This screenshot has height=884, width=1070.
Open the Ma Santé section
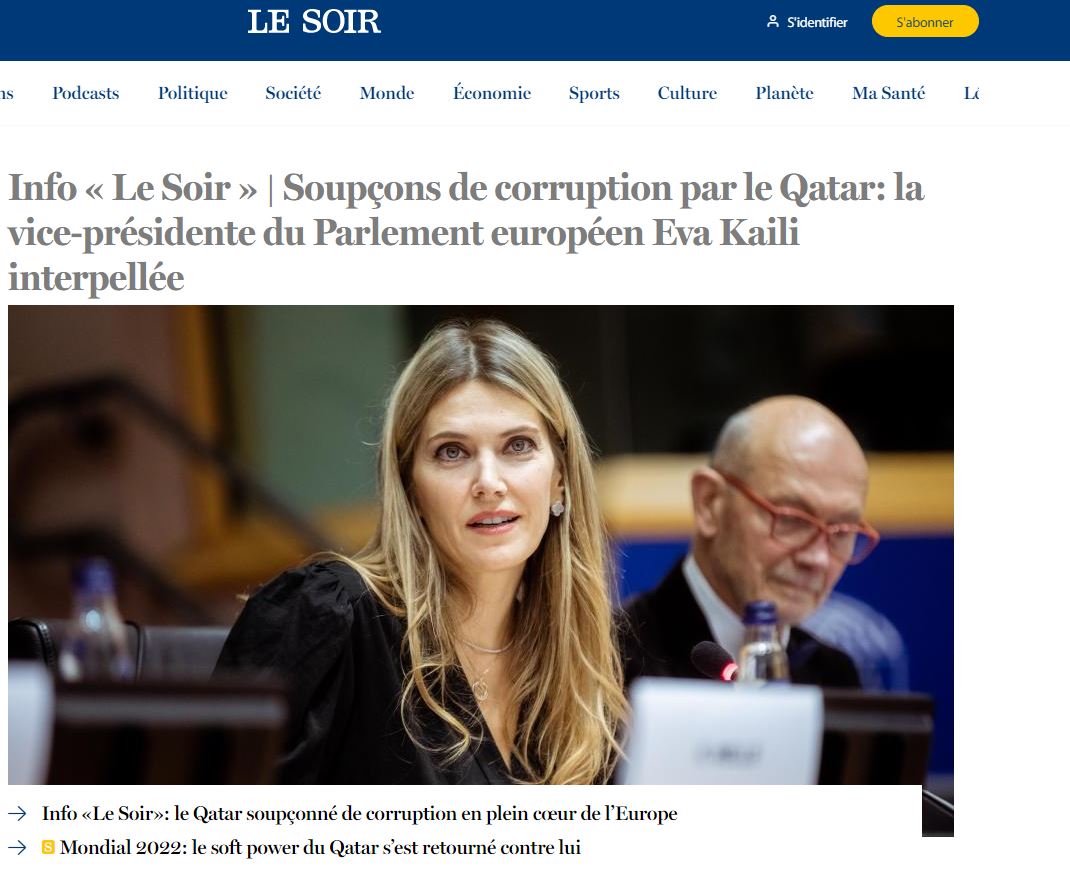coord(888,93)
